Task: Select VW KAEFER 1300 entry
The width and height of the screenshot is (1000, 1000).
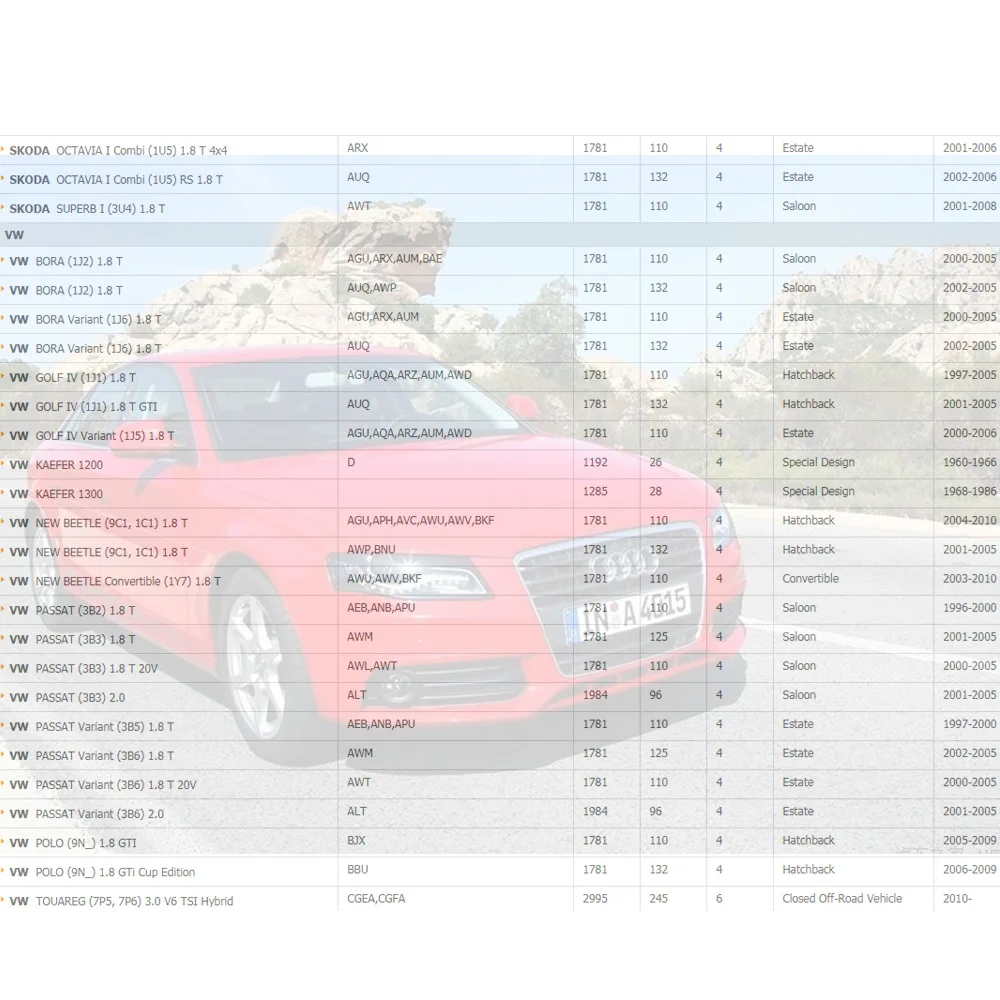Action: point(56,494)
